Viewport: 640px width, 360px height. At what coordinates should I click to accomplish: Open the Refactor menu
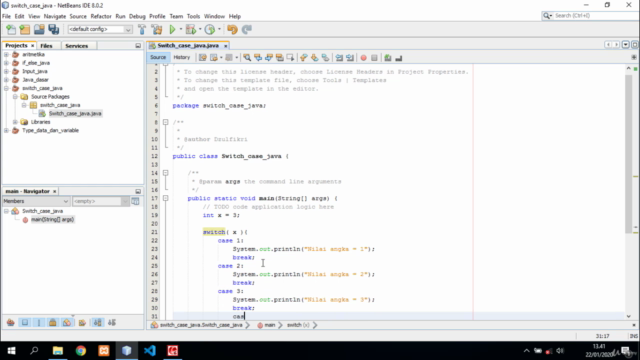101,16
